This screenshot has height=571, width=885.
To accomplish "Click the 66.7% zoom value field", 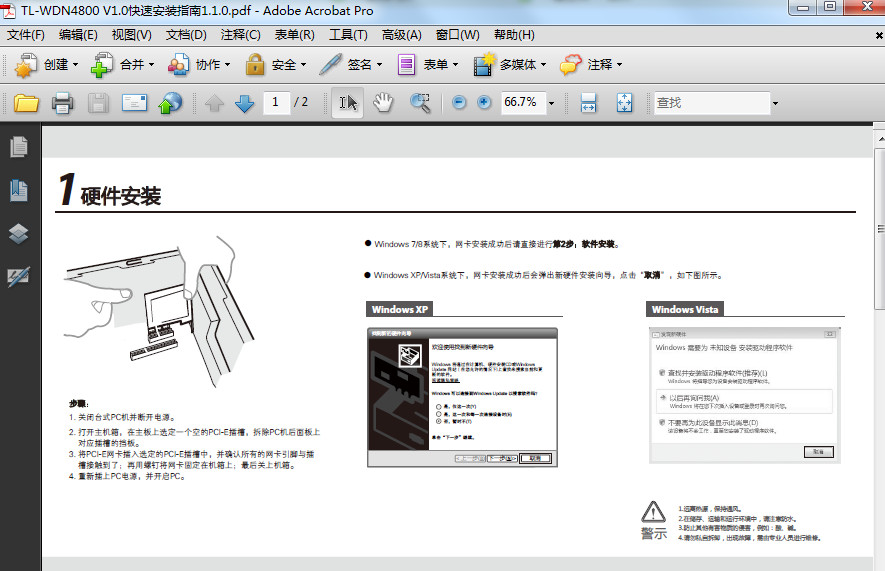I will point(523,103).
